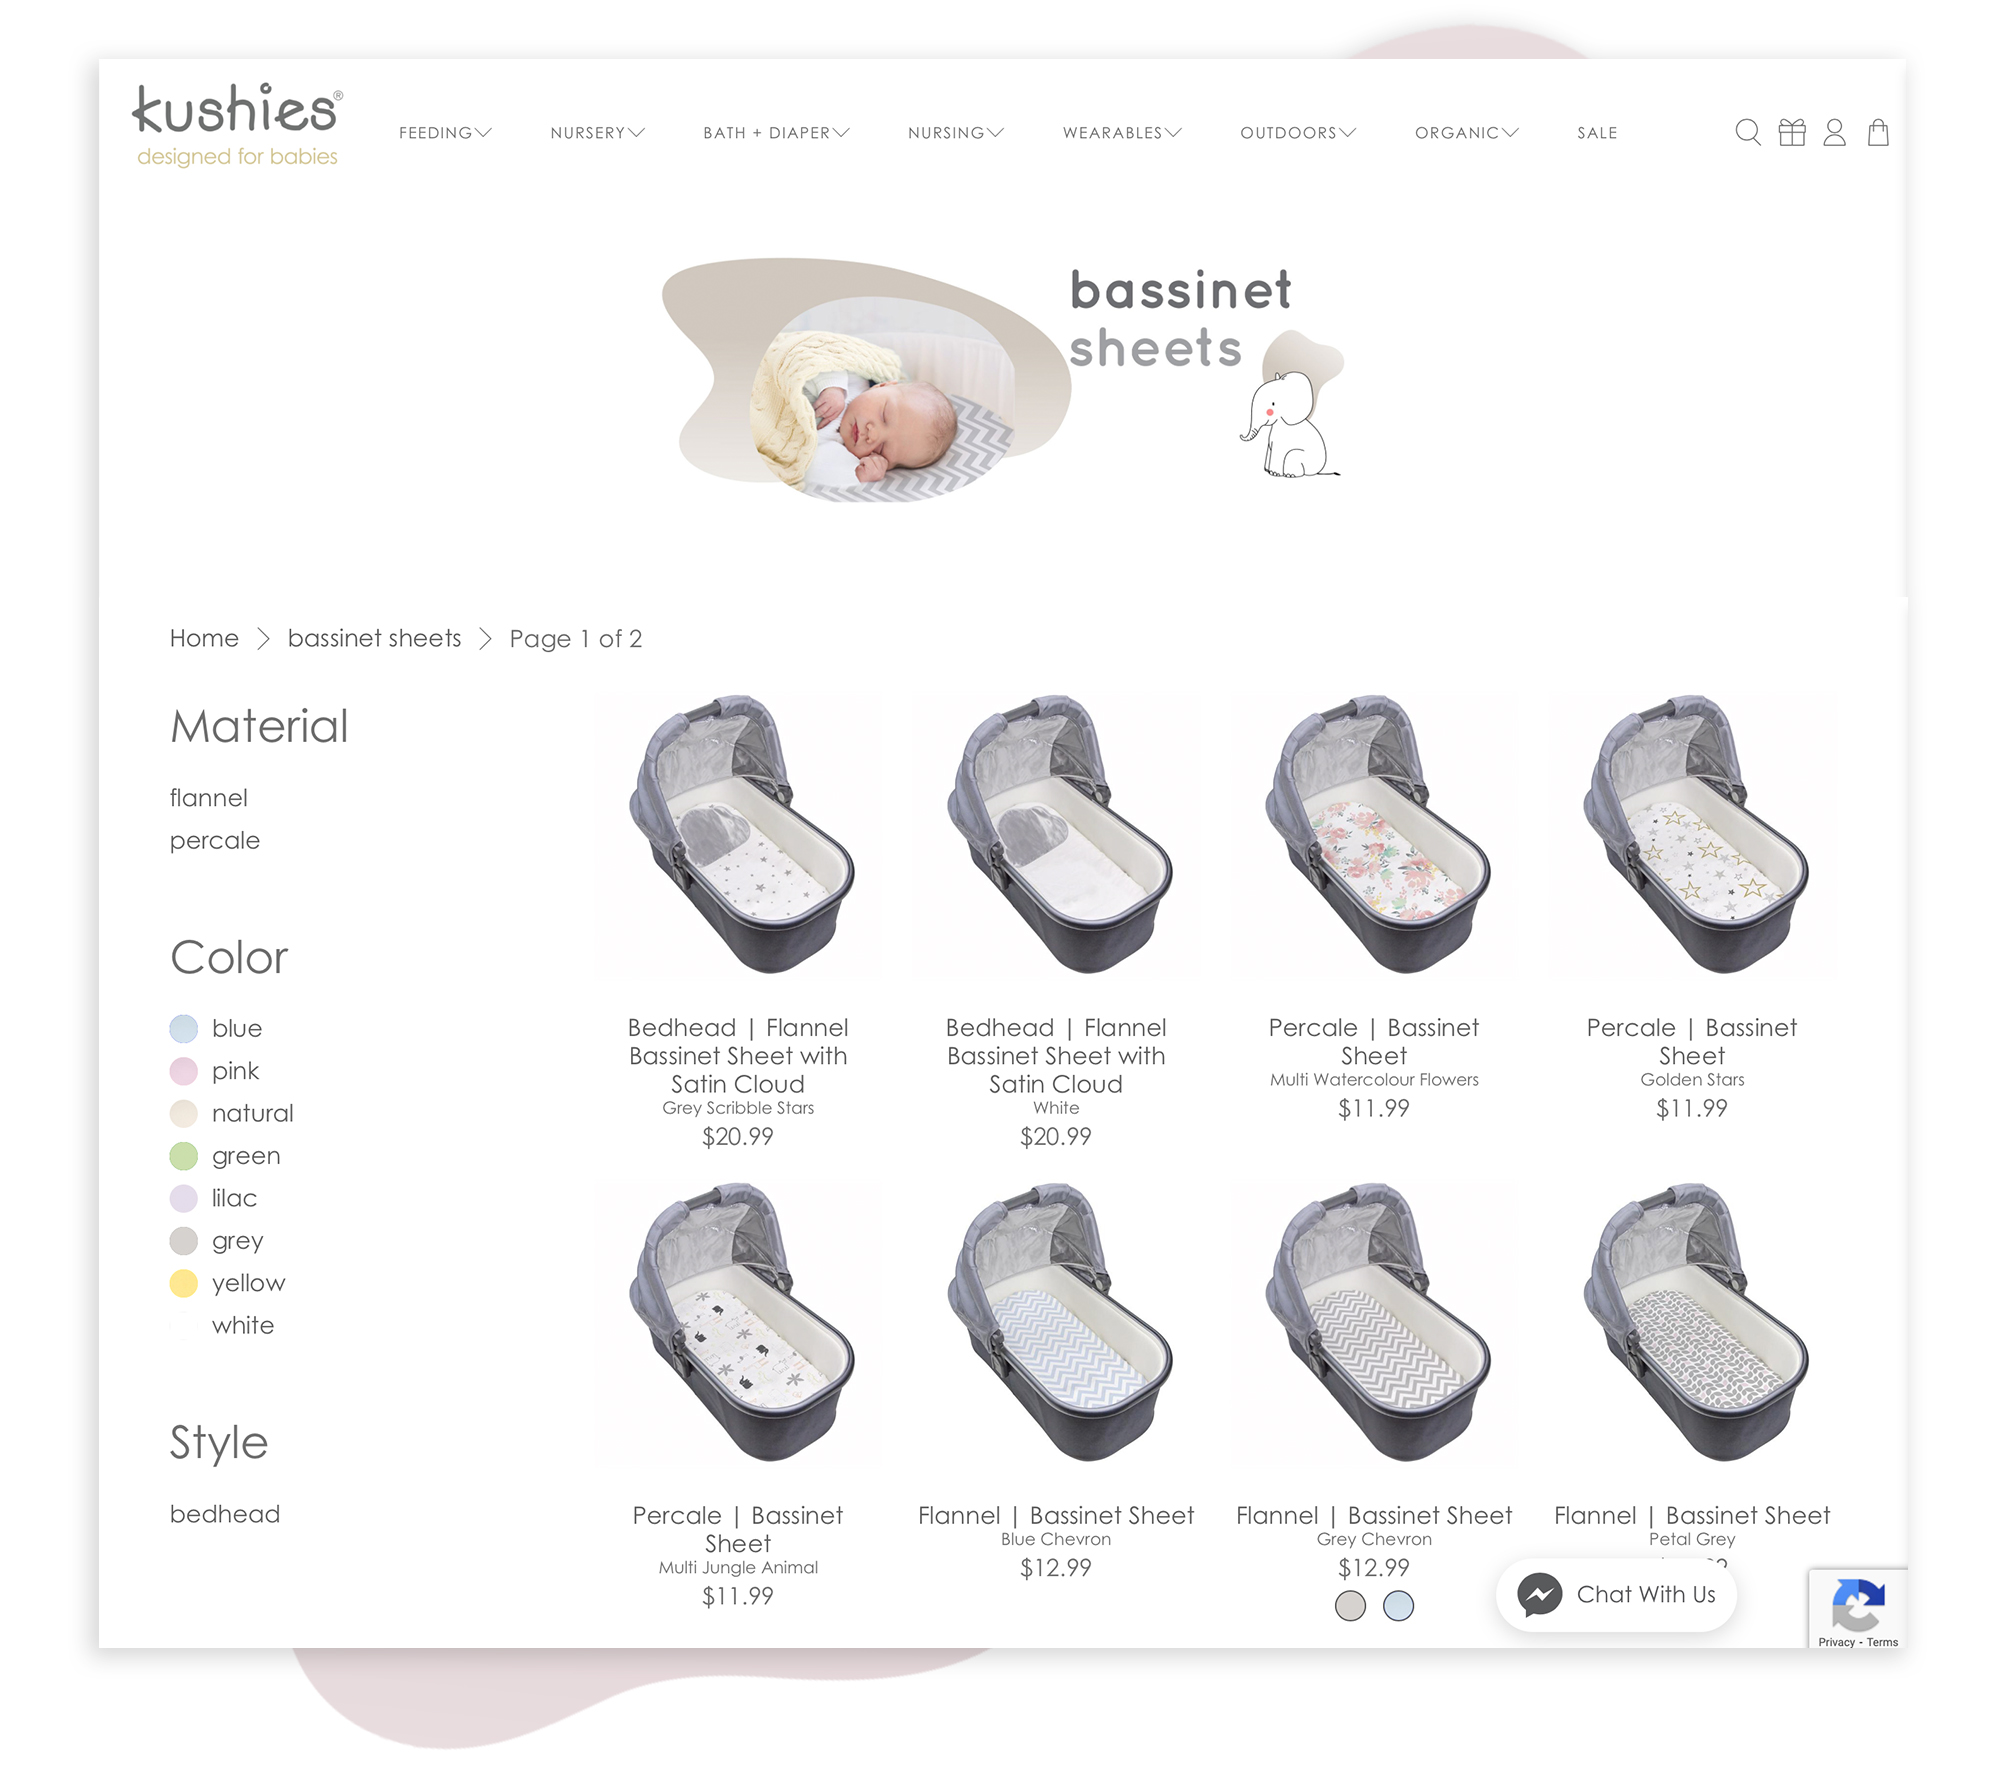Select grey swatch under Grey Chevron sheet

(x=1350, y=1606)
